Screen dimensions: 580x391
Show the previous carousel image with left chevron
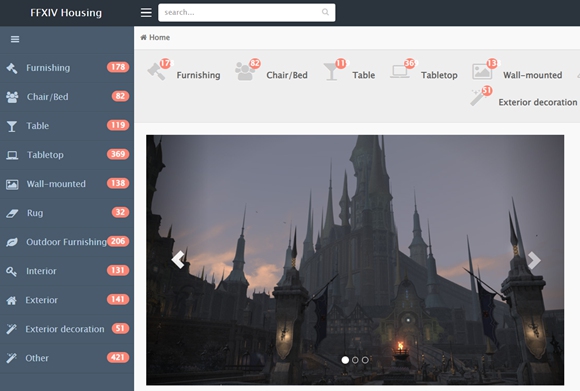(x=178, y=260)
